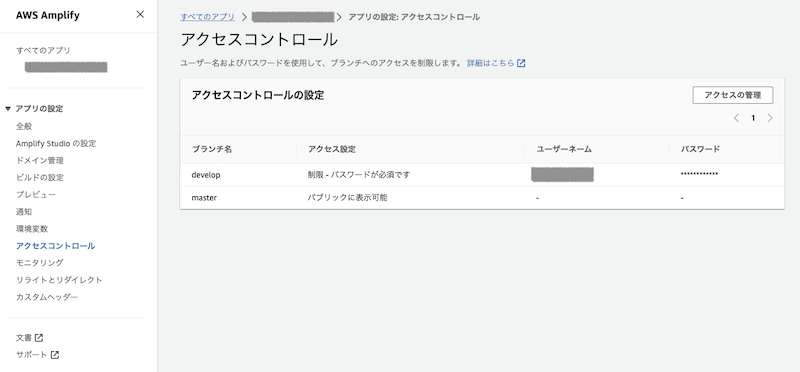The image size is (800, 372).
Task: Click パブリックに表示可能 cell
Action: tap(347, 197)
